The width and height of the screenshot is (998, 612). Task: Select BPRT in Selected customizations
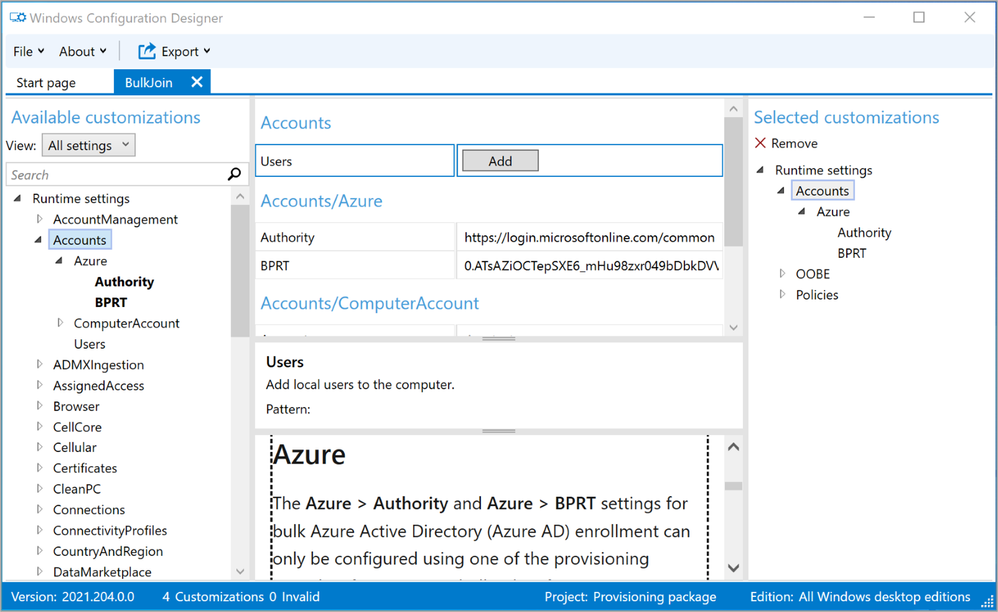pyautogui.click(x=852, y=253)
